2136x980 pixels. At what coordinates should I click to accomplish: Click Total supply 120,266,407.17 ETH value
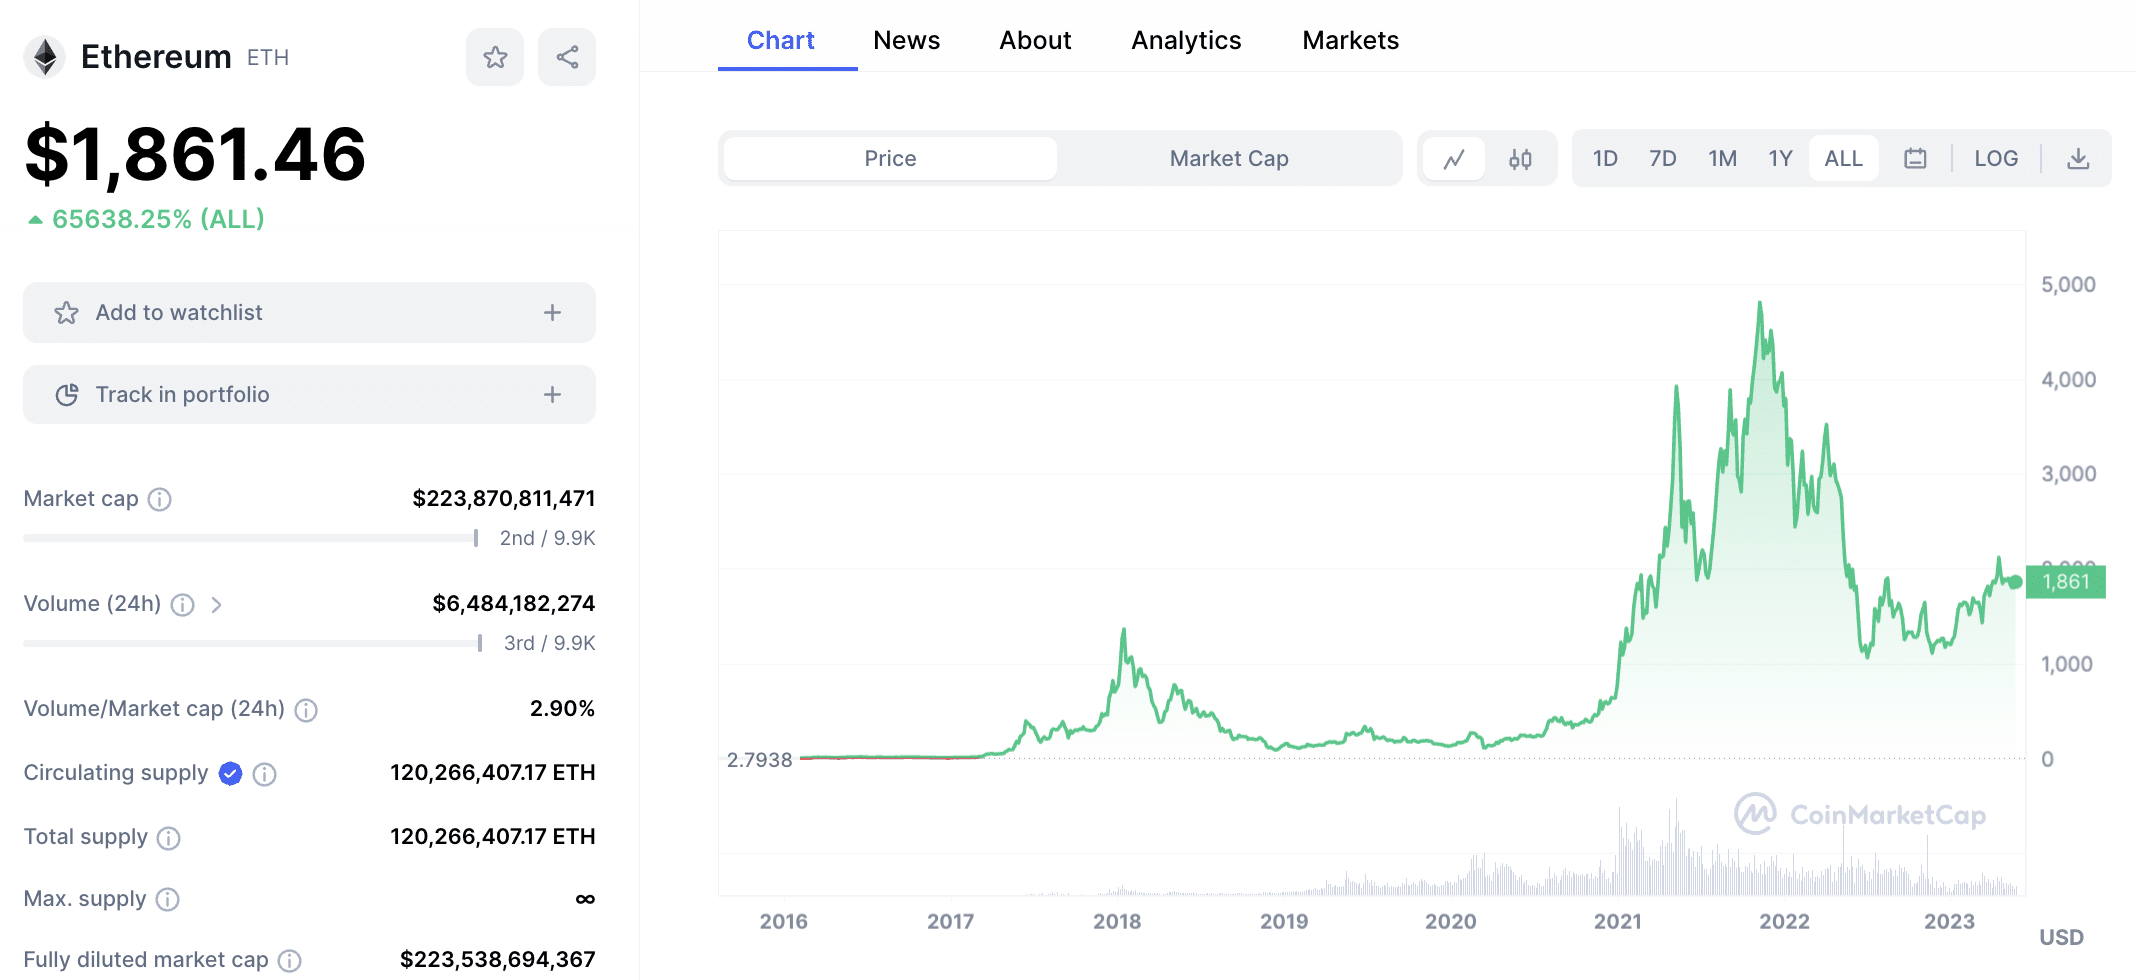pyautogui.click(x=493, y=836)
